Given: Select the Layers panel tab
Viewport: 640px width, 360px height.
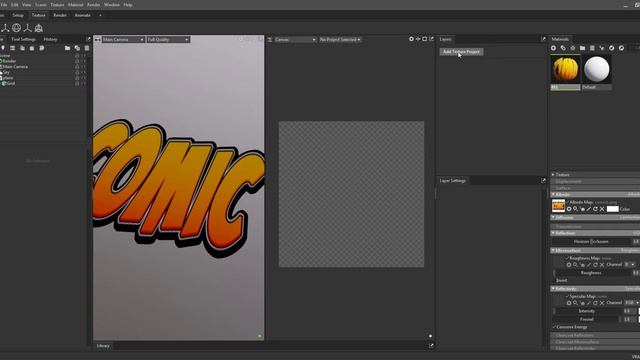Looking at the screenshot, I should (x=446, y=39).
